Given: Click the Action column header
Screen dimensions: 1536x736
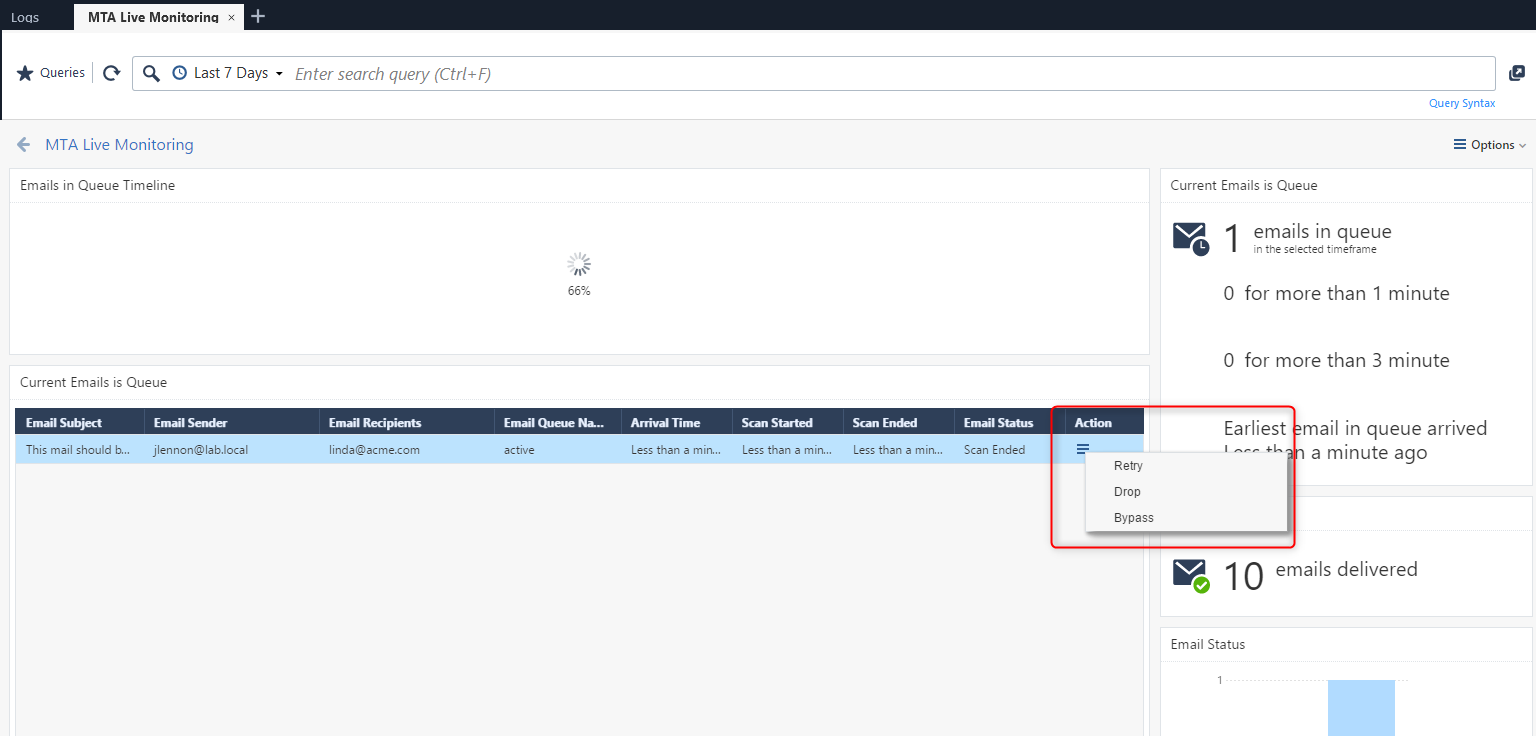Looking at the screenshot, I should point(1105,422).
